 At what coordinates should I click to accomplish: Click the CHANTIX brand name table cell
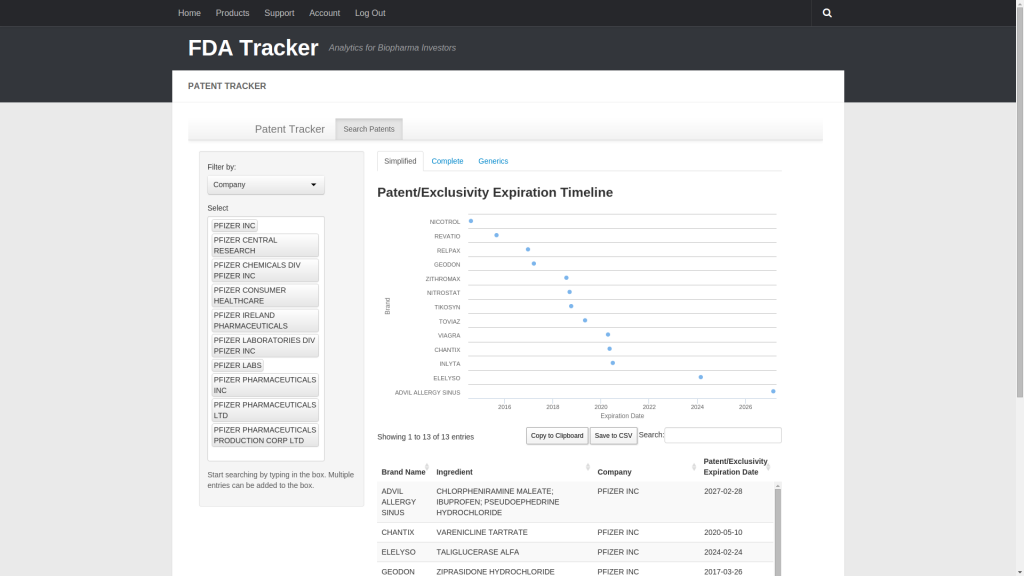pyautogui.click(x=404, y=532)
